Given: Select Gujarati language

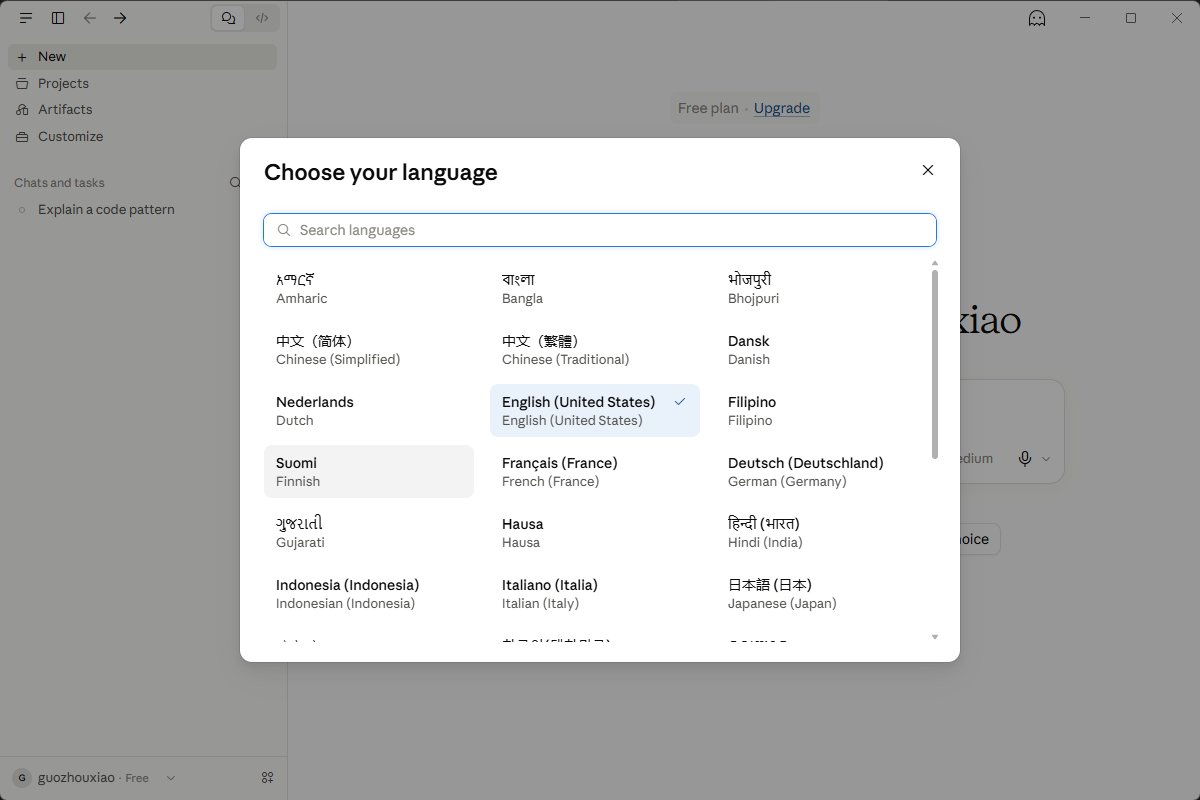Looking at the screenshot, I should coord(369,532).
